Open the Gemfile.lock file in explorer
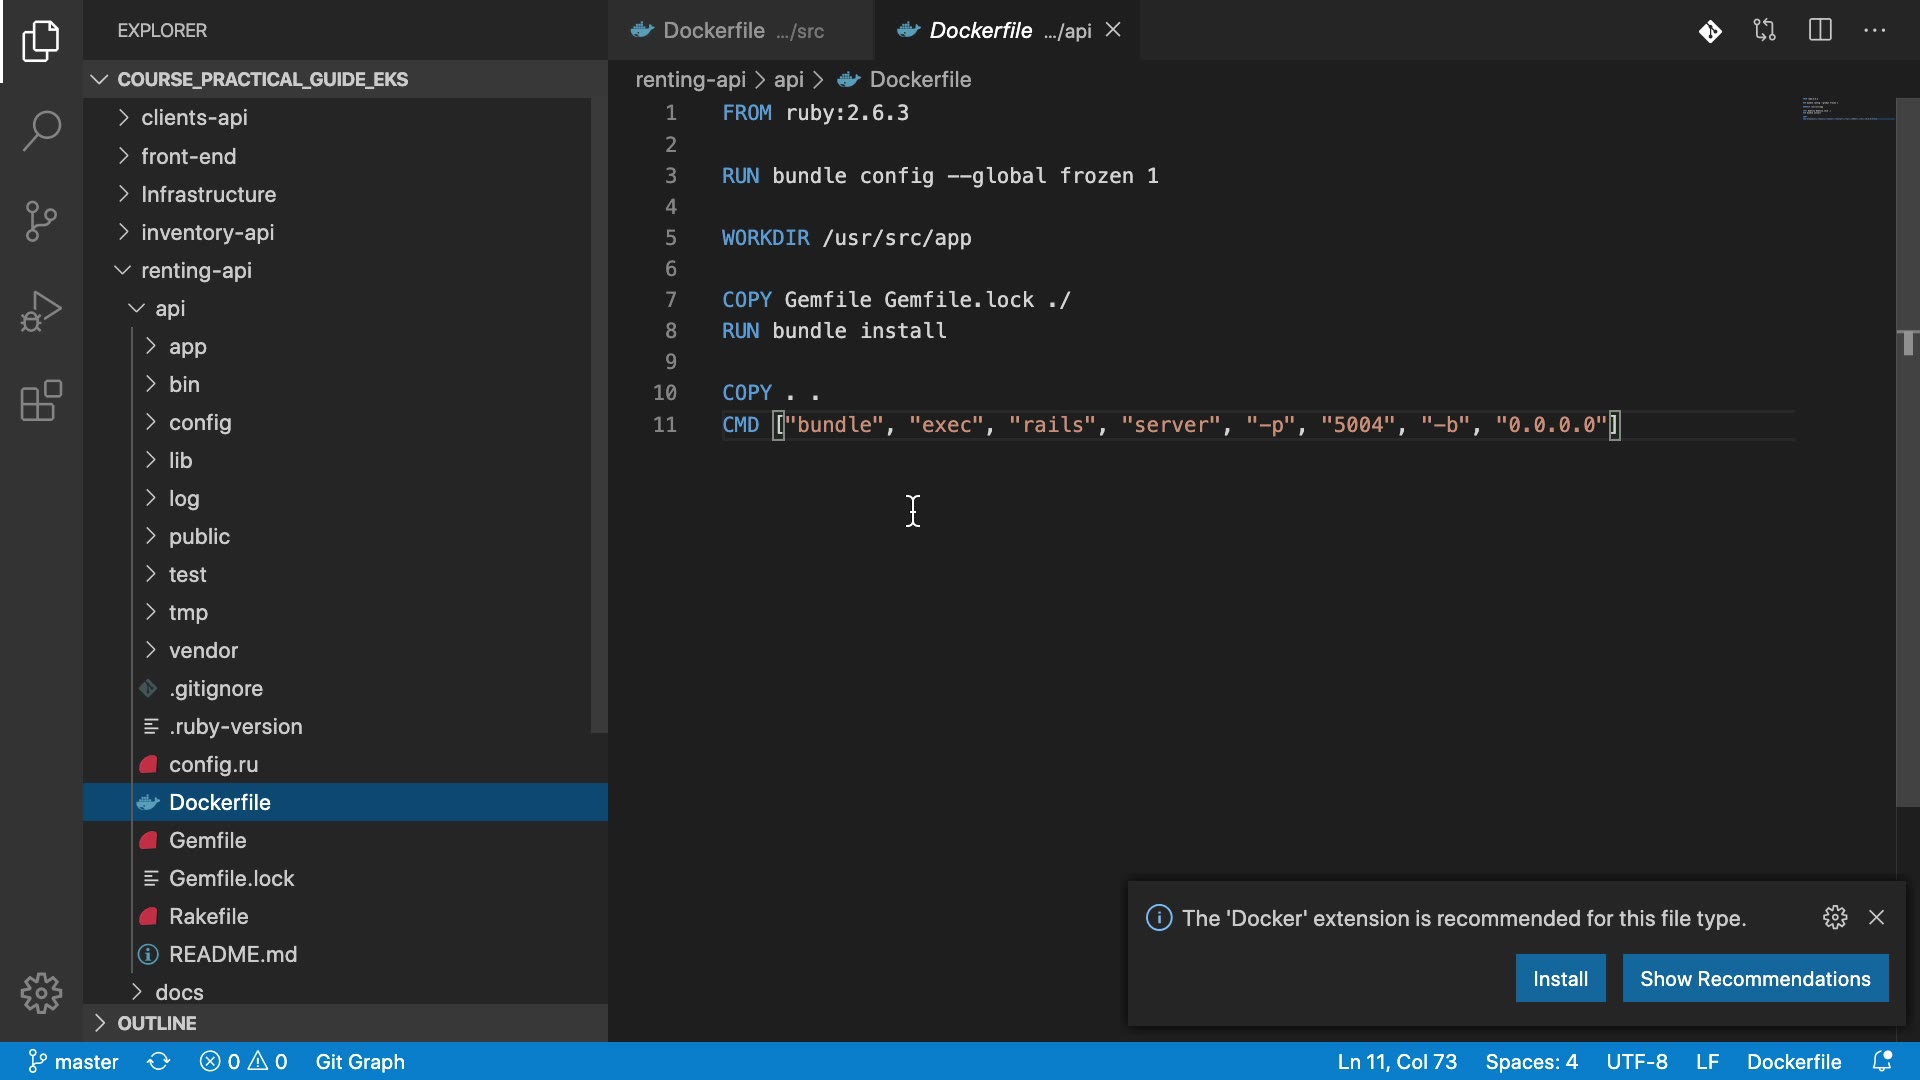 (x=231, y=878)
